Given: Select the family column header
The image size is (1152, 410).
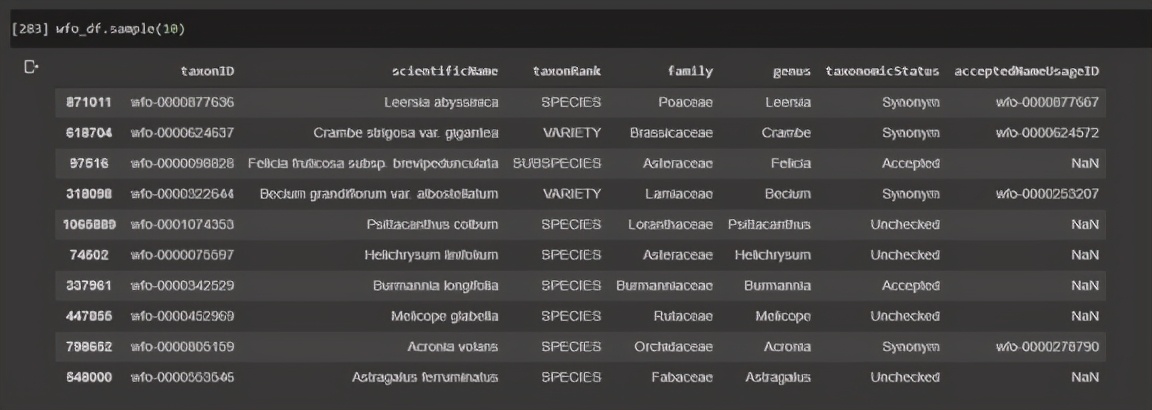Looking at the screenshot, I should [x=690, y=71].
